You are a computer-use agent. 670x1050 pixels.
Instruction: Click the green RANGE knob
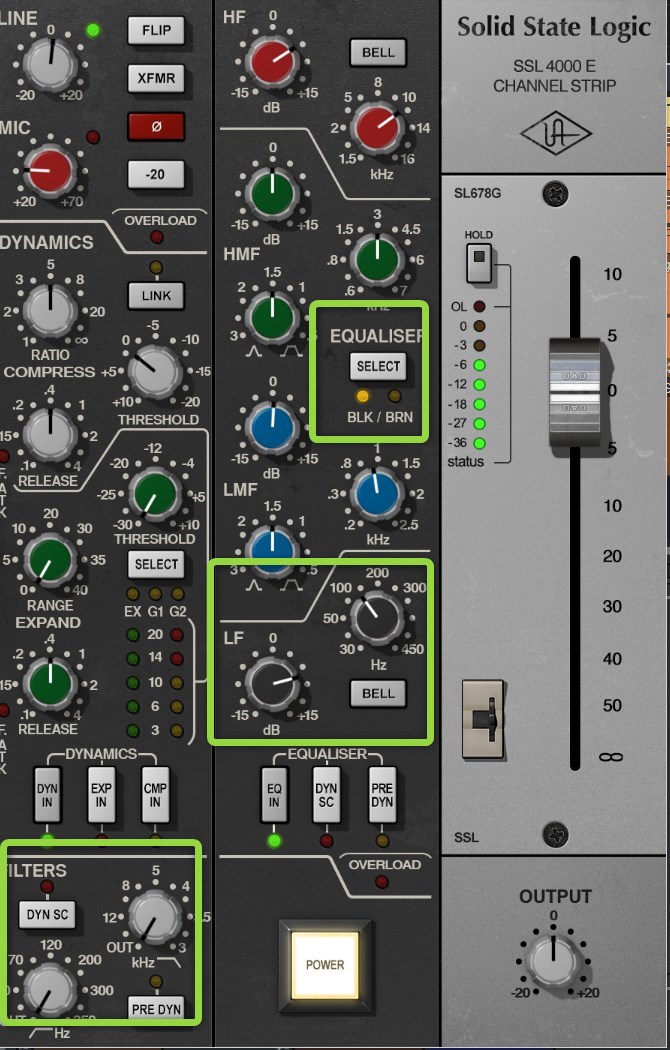(x=50, y=560)
